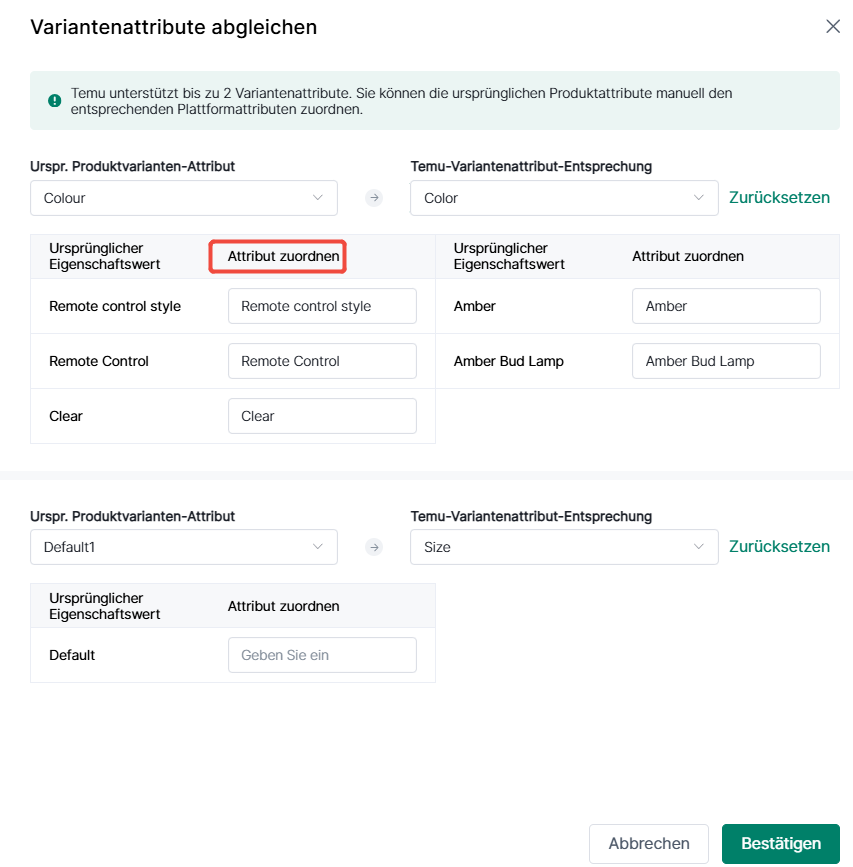Image resolution: width=853 pixels, height=867 pixels.
Task: Edit the Amber Bud Lamp value field
Action: tap(726, 361)
